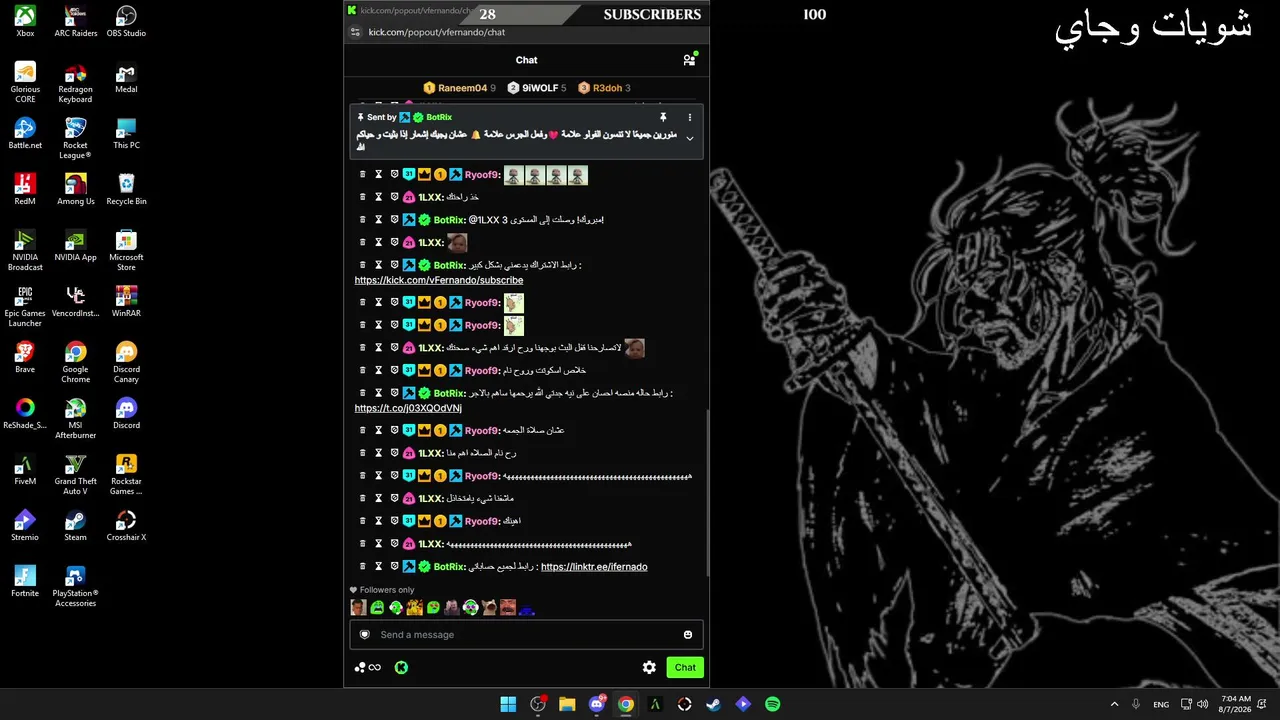This screenshot has height=720, width=1280.
Task: Select the Stremio desktop icon
Action: (25, 526)
